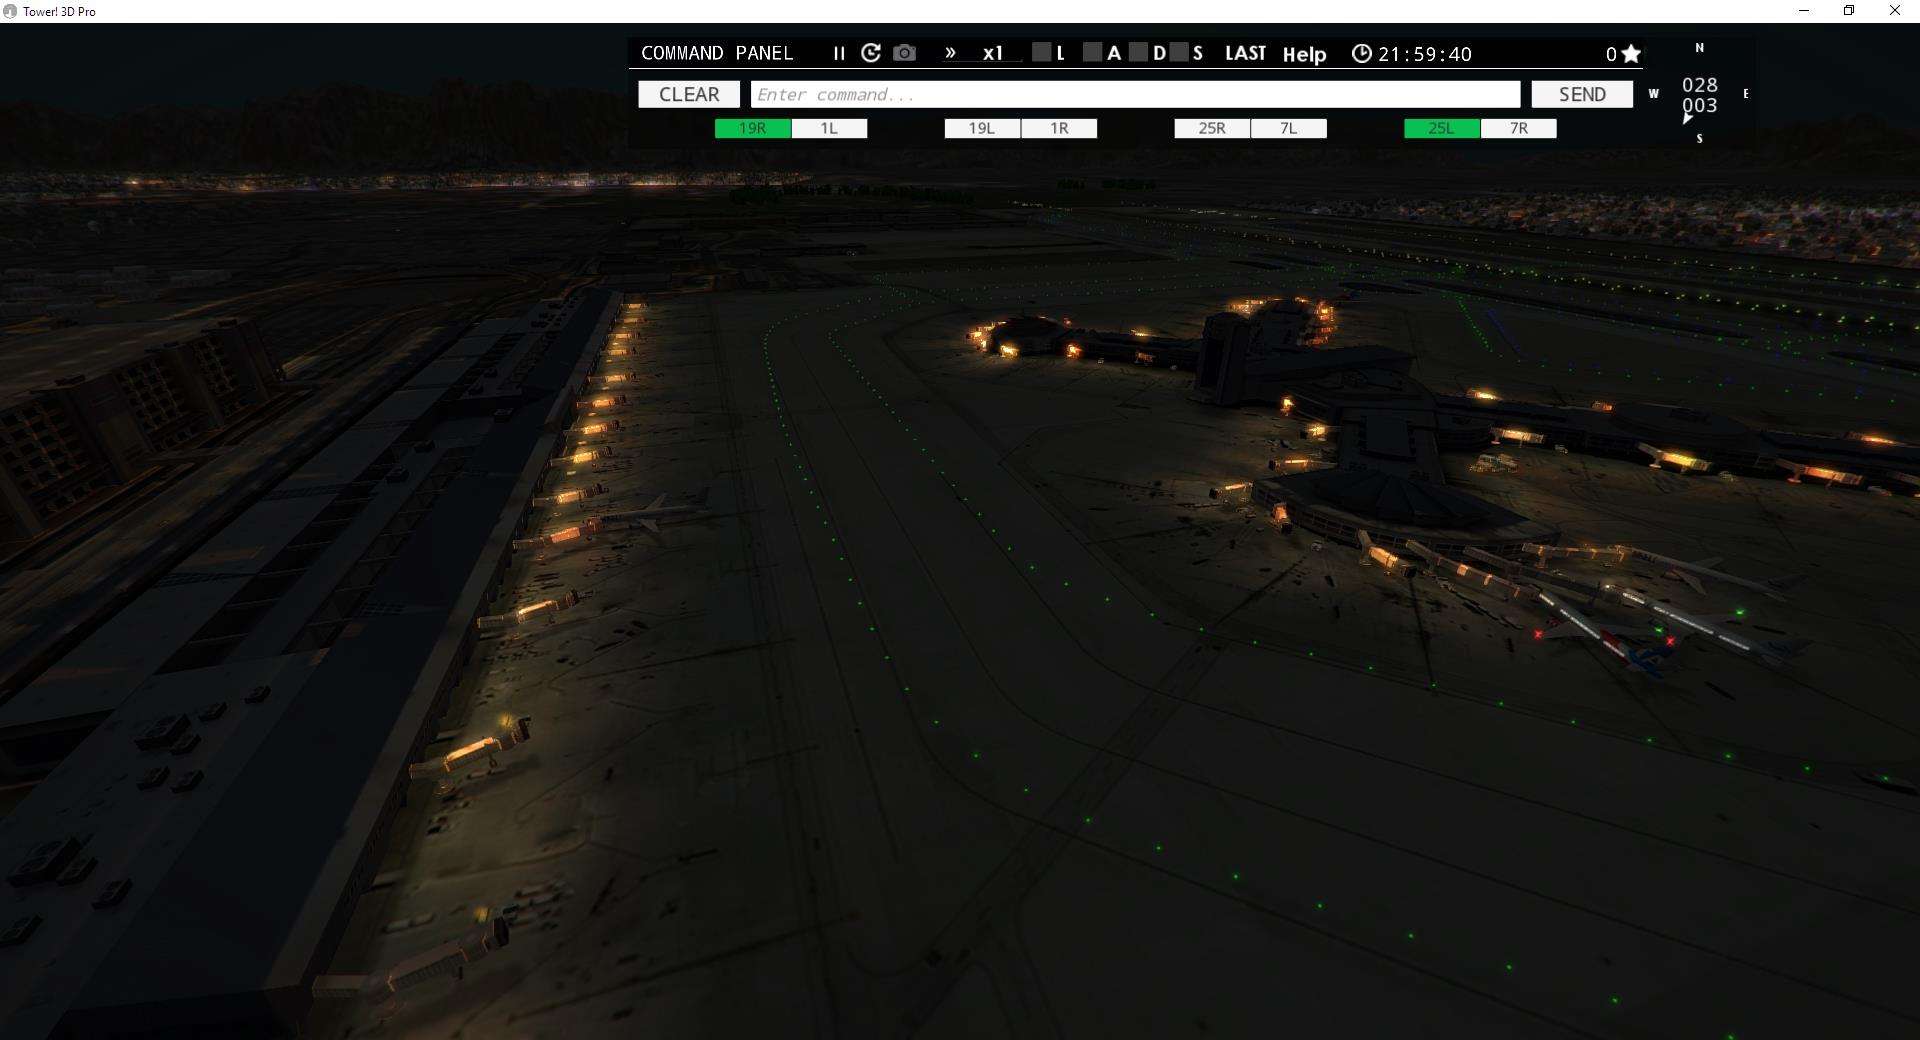Image resolution: width=1920 pixels, height=1040 pixels.
Task: Click the north marker on the compass
Action: 1699,48
